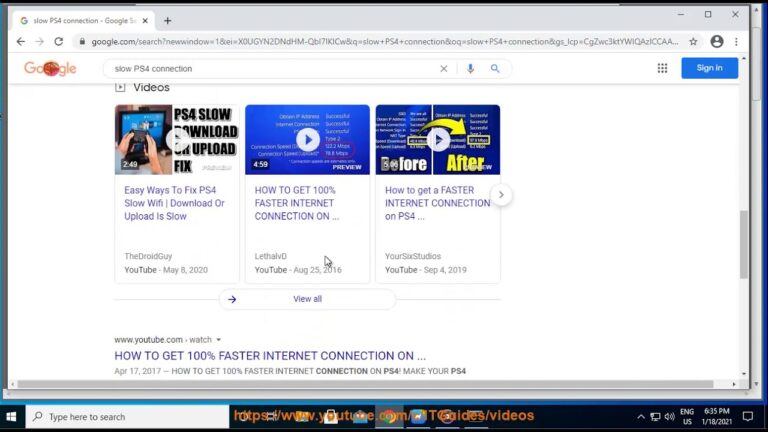Open Chrome's three-dot menu
This screenshot has height=432, width=768.
pyautogui.click(x=736, y=42)
